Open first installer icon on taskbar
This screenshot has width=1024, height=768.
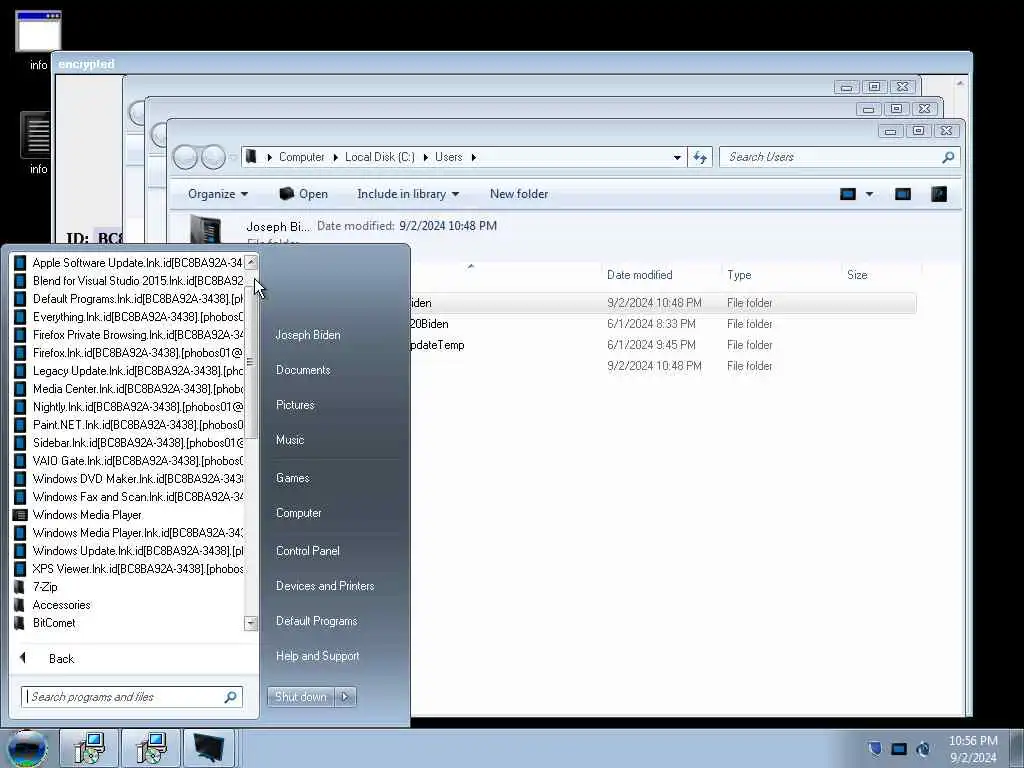(x=89, y=748)
